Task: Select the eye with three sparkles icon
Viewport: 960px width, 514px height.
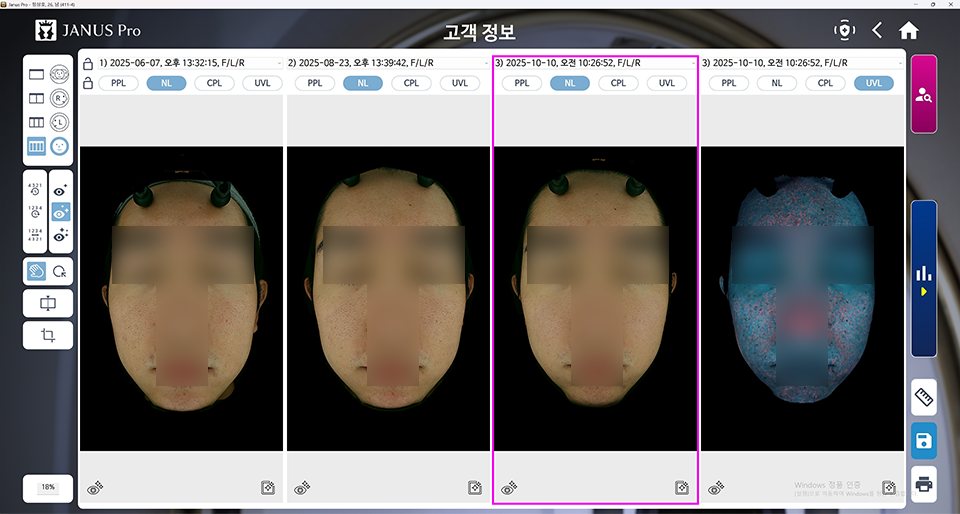Action: tap(60, 235)
